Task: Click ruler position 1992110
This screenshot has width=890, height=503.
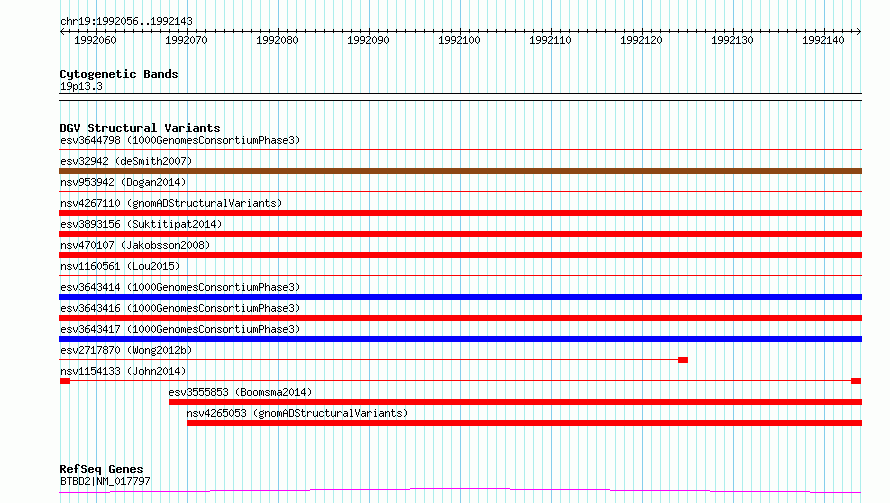Action: 550,40
